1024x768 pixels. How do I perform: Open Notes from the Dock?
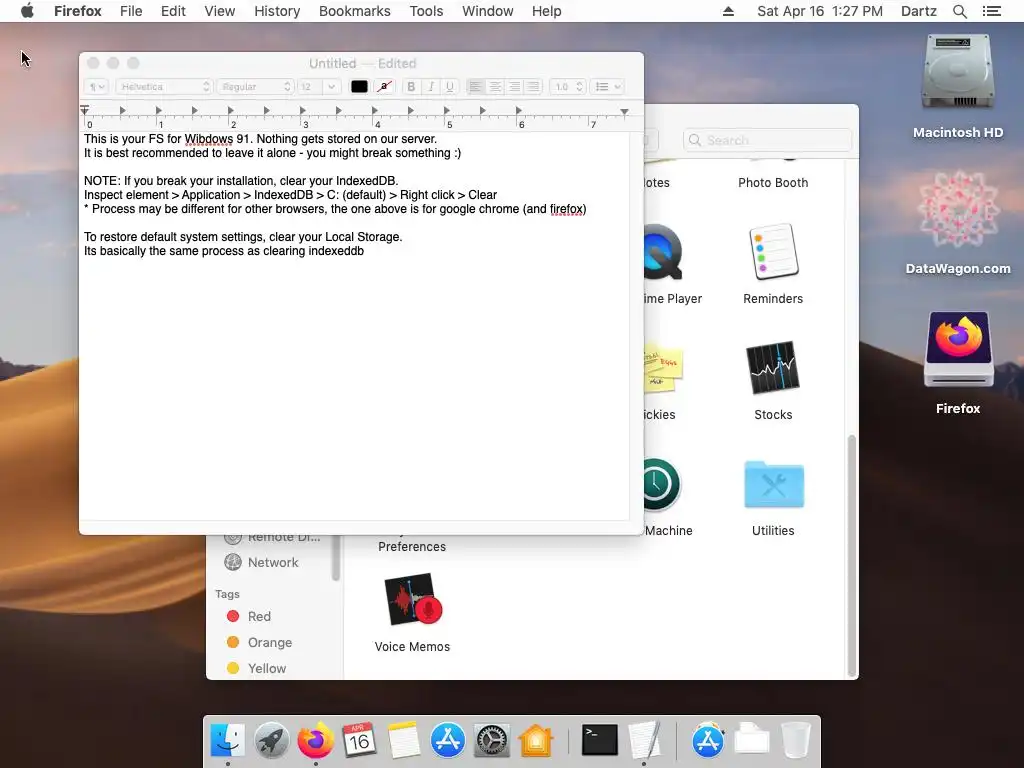tap(404, 740)
